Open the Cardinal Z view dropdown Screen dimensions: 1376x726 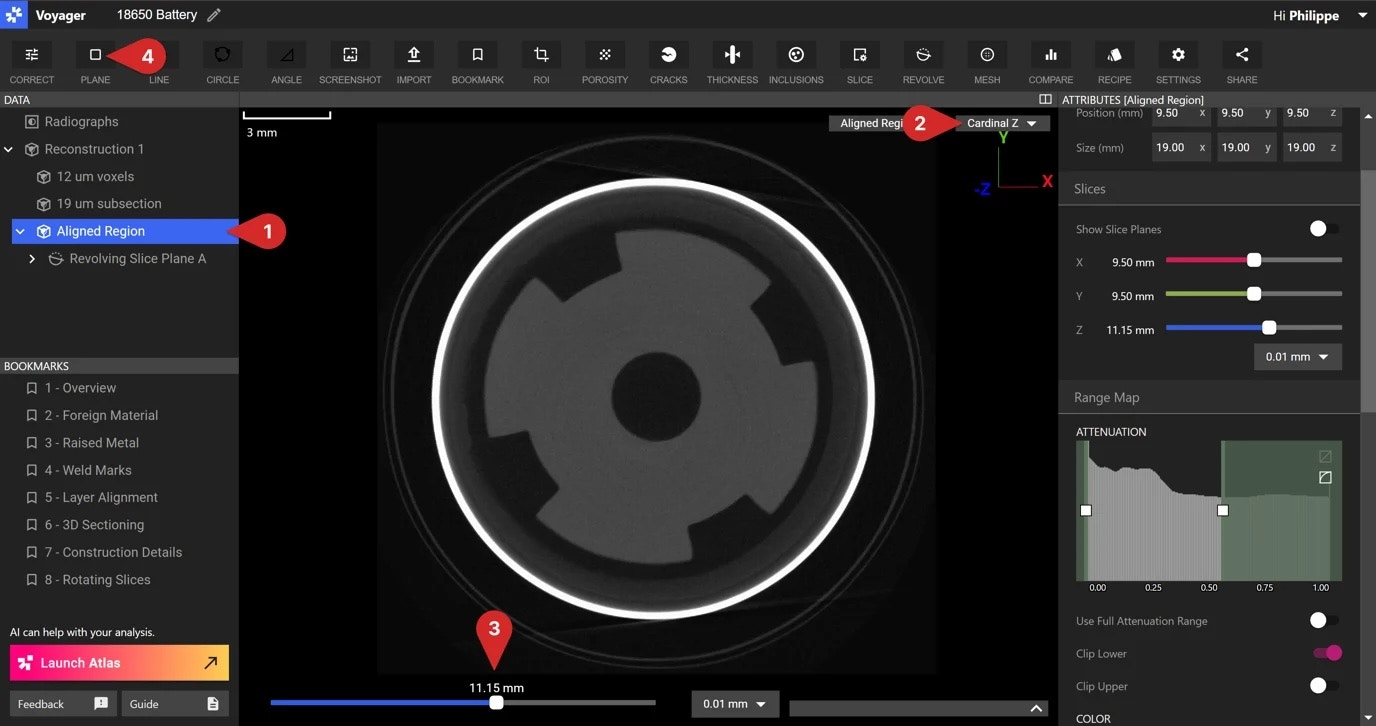tap(1002, 123)
